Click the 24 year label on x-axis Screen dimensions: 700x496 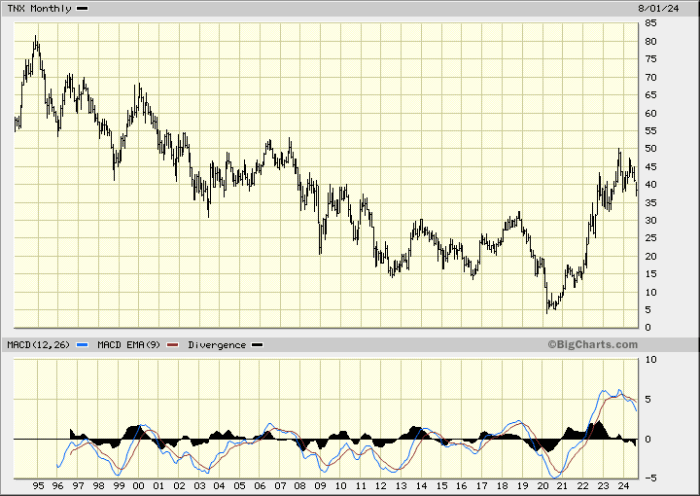click(624, 487)
